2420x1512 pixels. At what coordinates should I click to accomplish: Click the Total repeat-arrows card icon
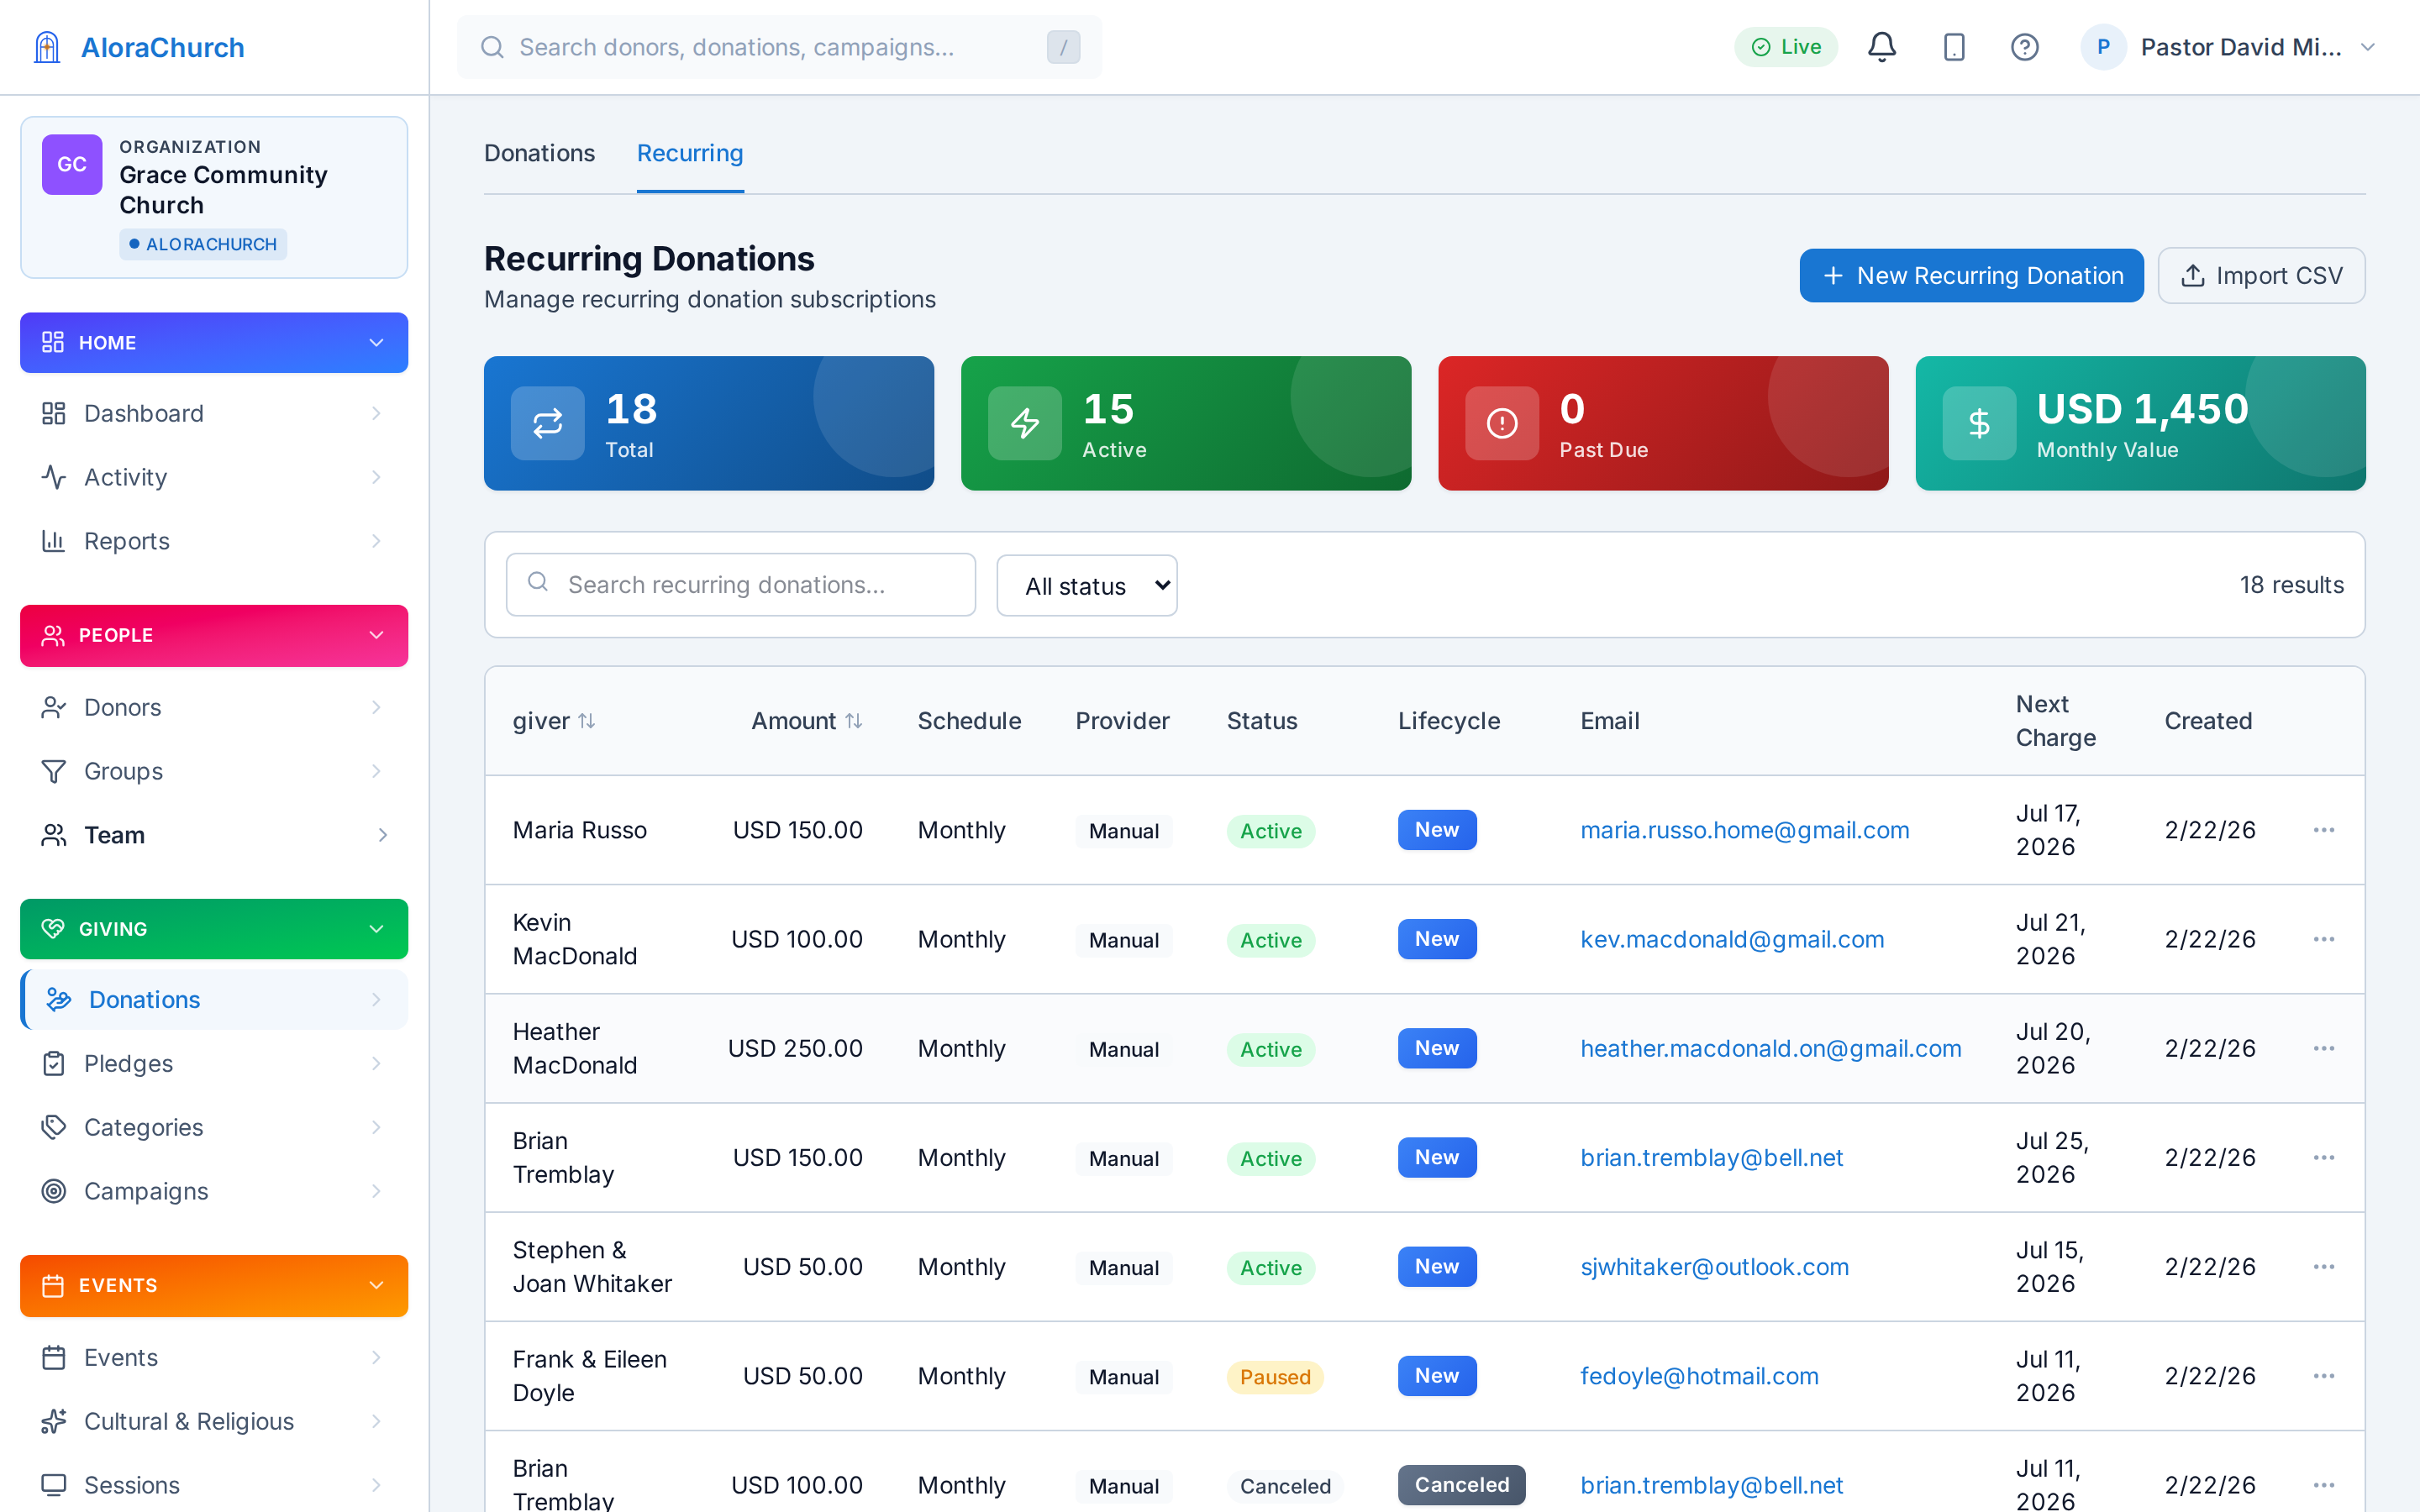pos(548,423)
